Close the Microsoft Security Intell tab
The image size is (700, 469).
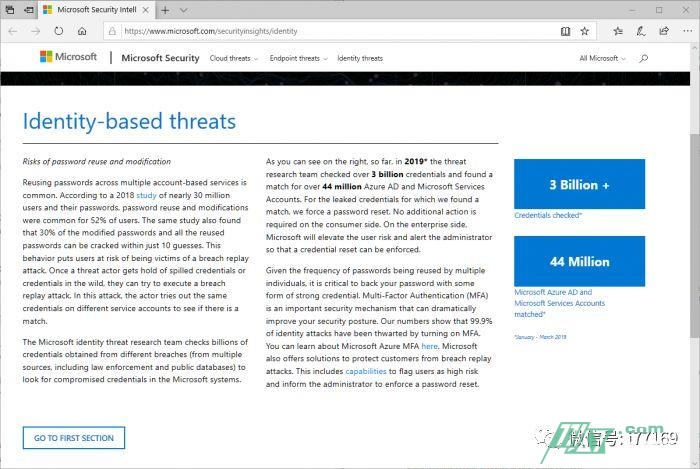coord(146,10)
